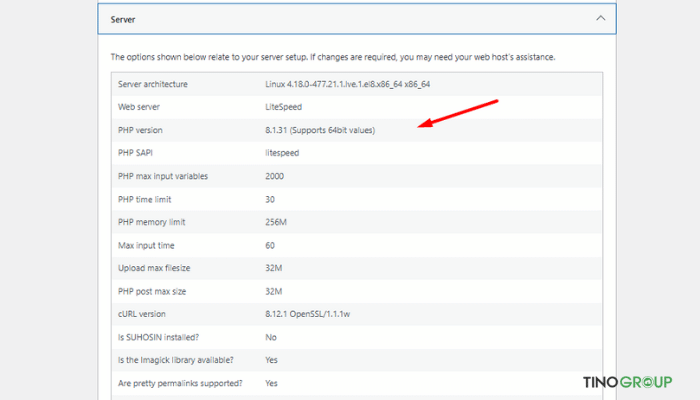Select the 'Upload max filesize' label
The width and height of the screenshot is (700, 400).
tap(154, 268)
